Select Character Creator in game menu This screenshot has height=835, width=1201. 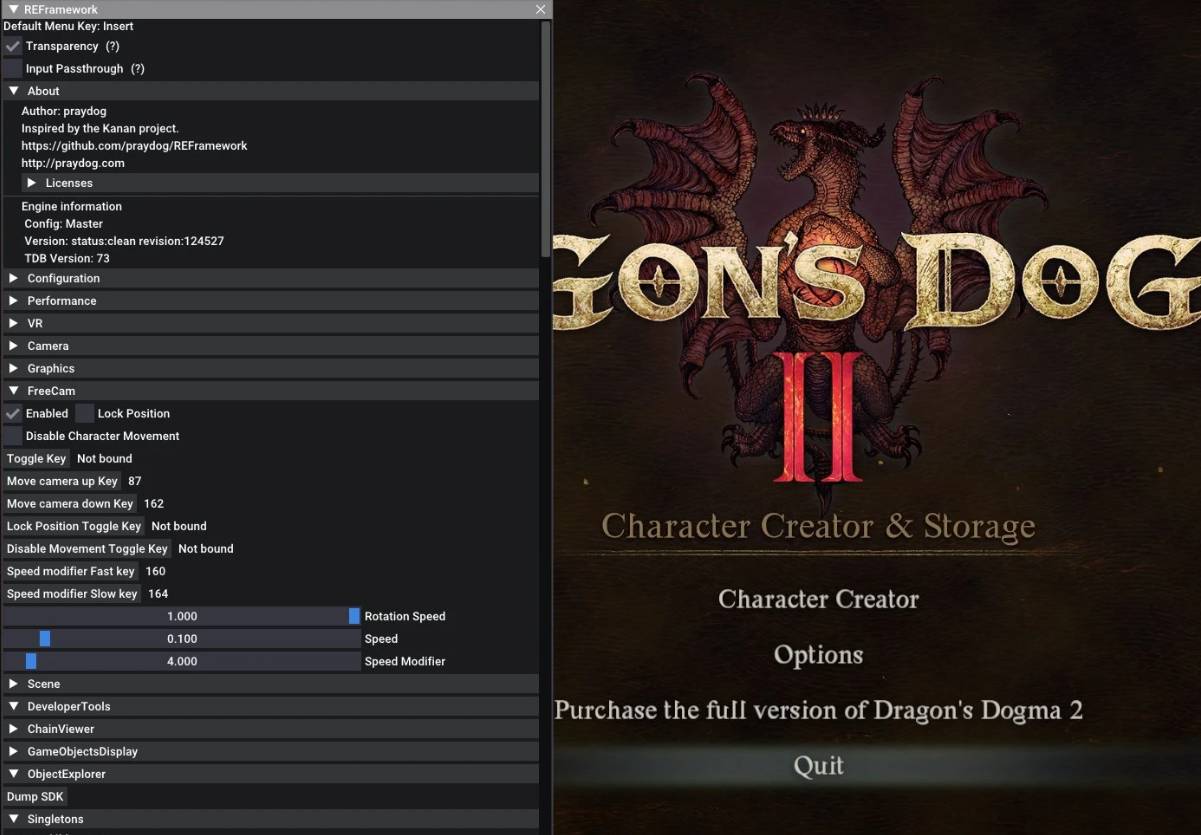[x=818, y=599]
